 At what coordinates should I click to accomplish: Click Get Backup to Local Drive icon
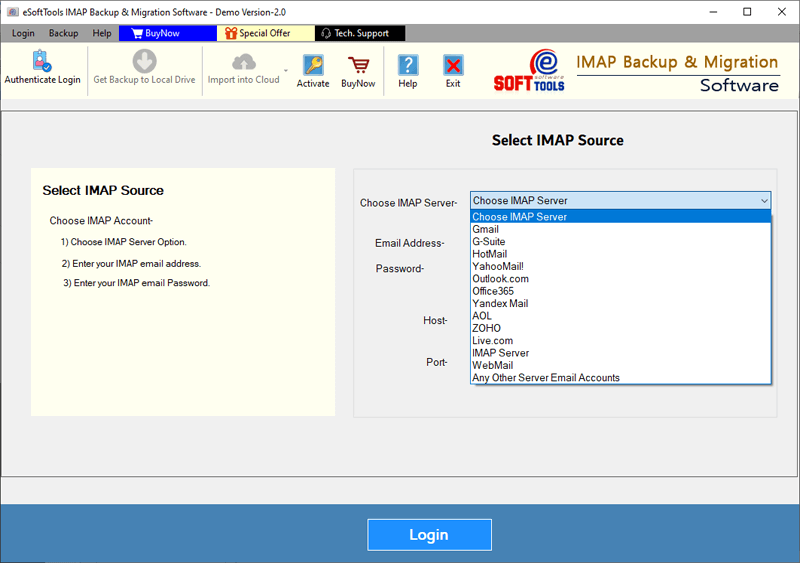144,68
